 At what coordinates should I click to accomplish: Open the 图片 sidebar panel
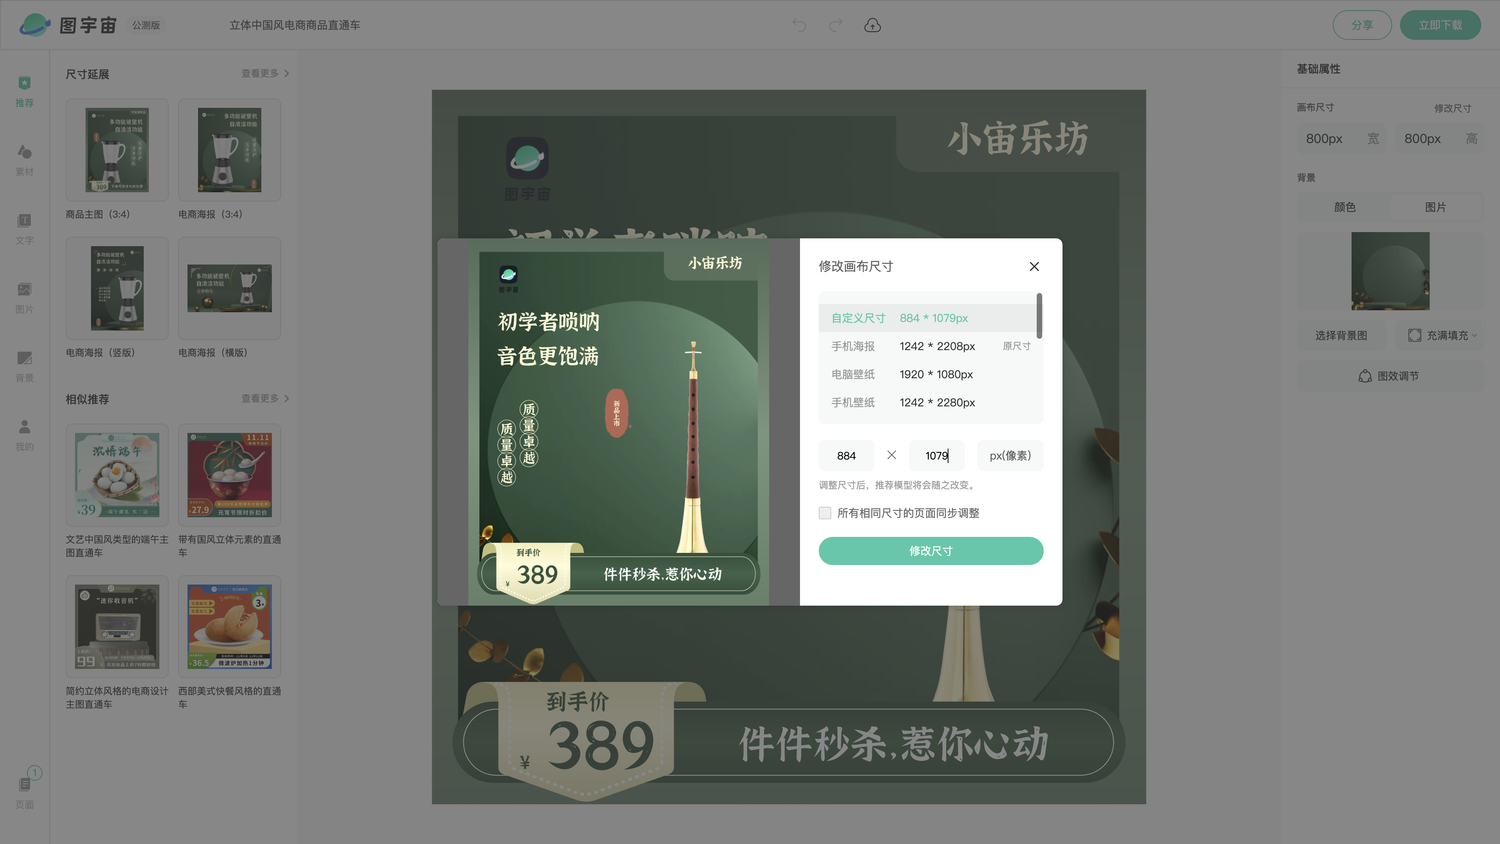[25, 298]
